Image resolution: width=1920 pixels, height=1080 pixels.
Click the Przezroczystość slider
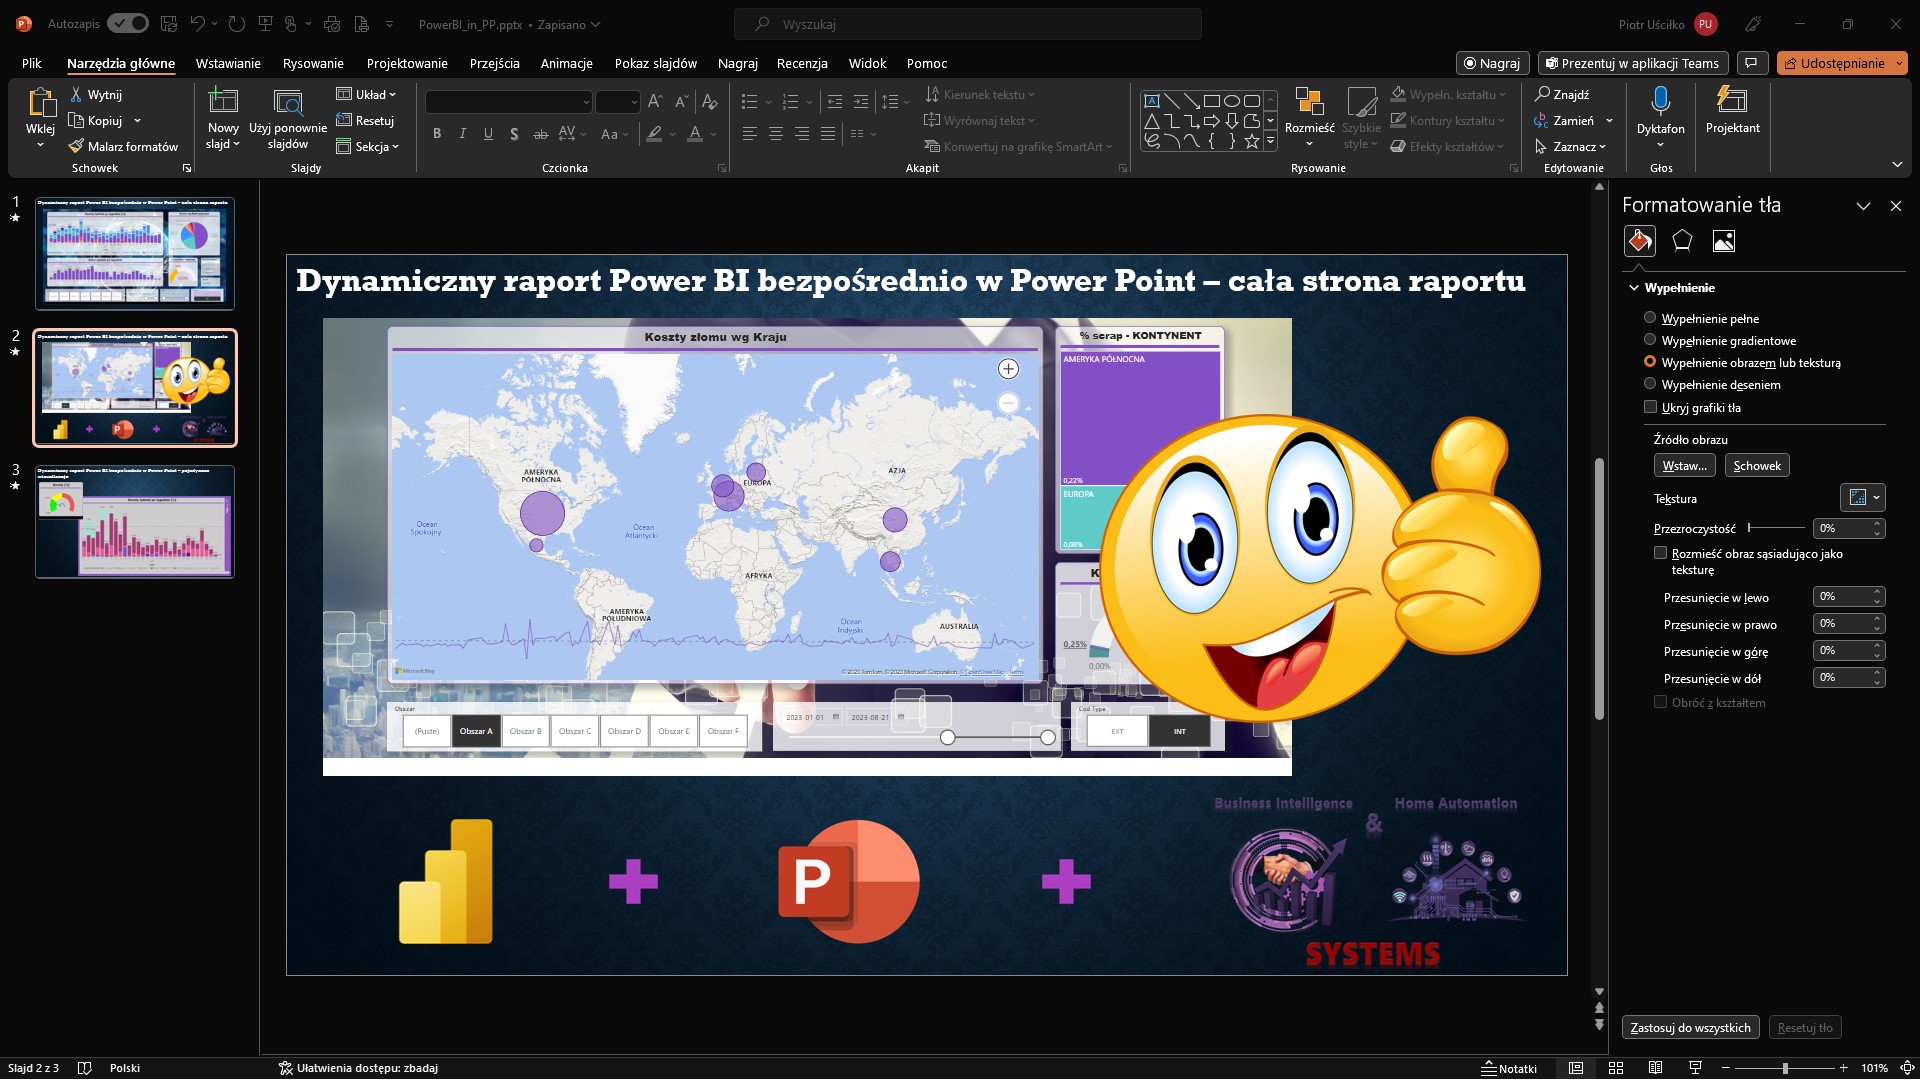(1776, 528)
